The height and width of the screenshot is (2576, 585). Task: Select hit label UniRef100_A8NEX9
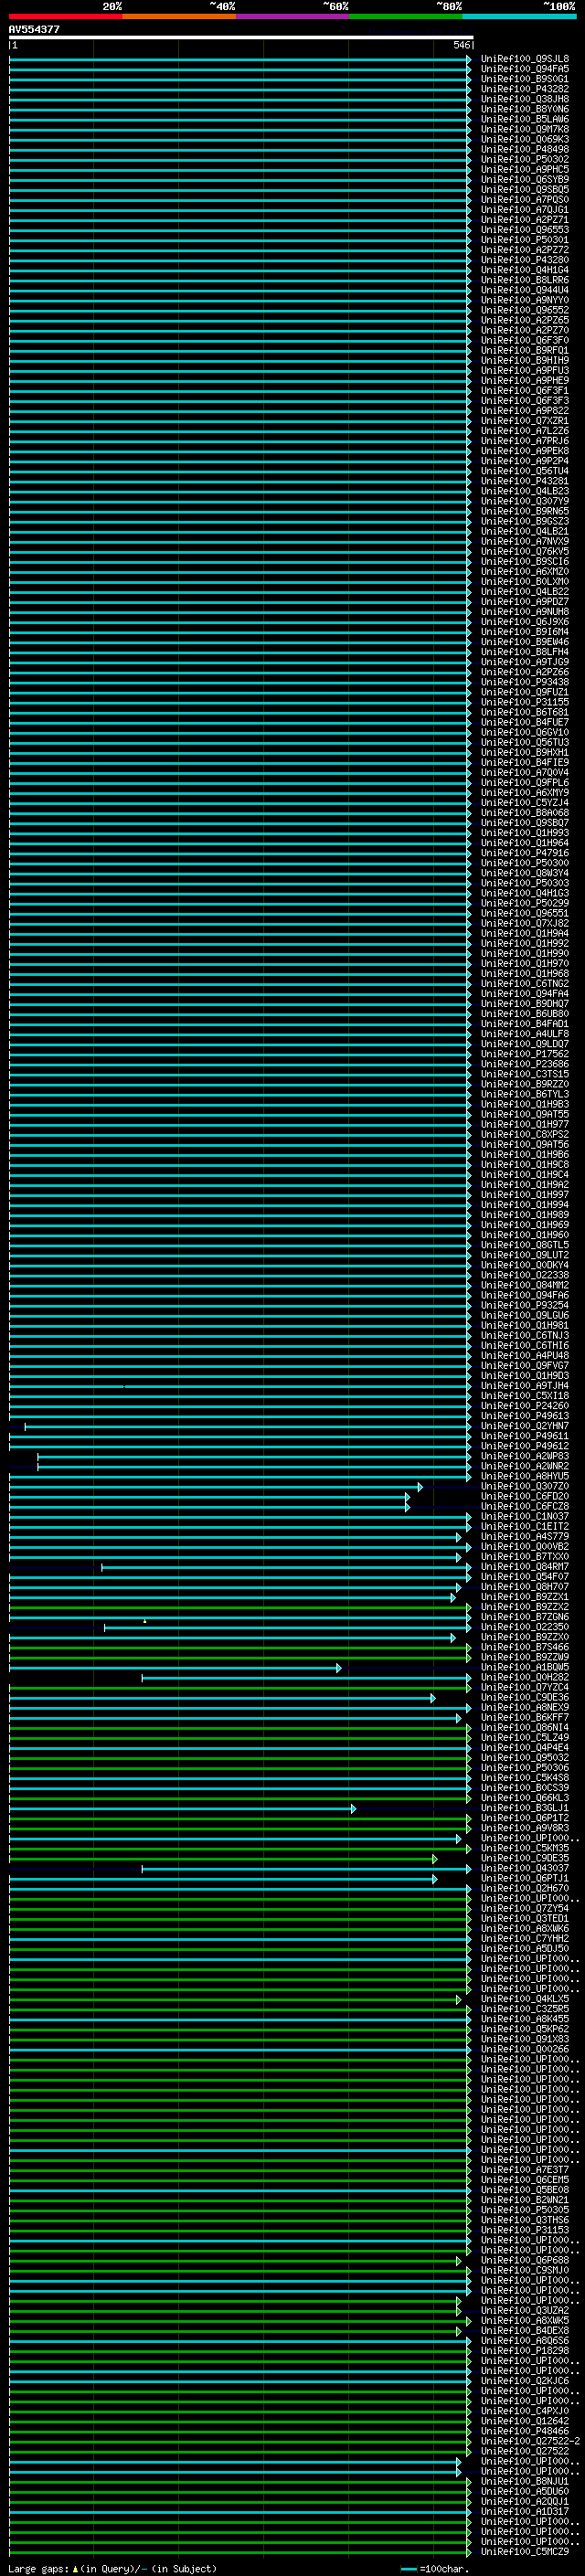click(525, 1707)
